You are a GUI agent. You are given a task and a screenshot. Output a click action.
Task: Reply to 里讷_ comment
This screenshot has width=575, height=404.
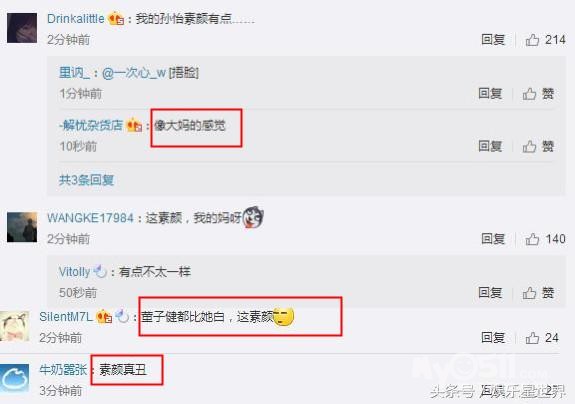click(x=490, y=93)
